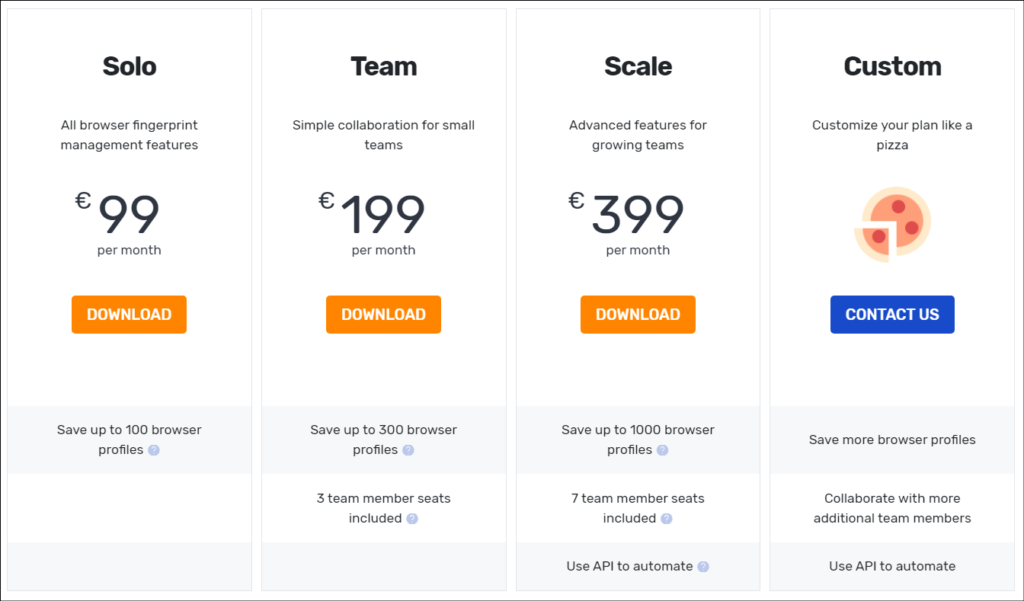This screenshot has height=601, width=1024.
Task: Click help icon next to 7 team member seats
Action: (x=666, y=519)
